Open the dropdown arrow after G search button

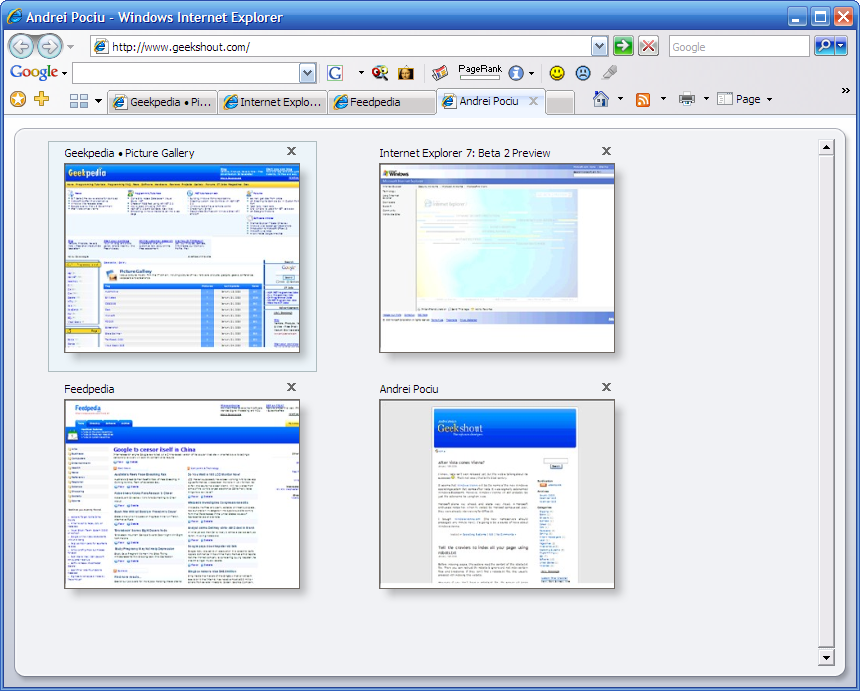pos(361,72)
